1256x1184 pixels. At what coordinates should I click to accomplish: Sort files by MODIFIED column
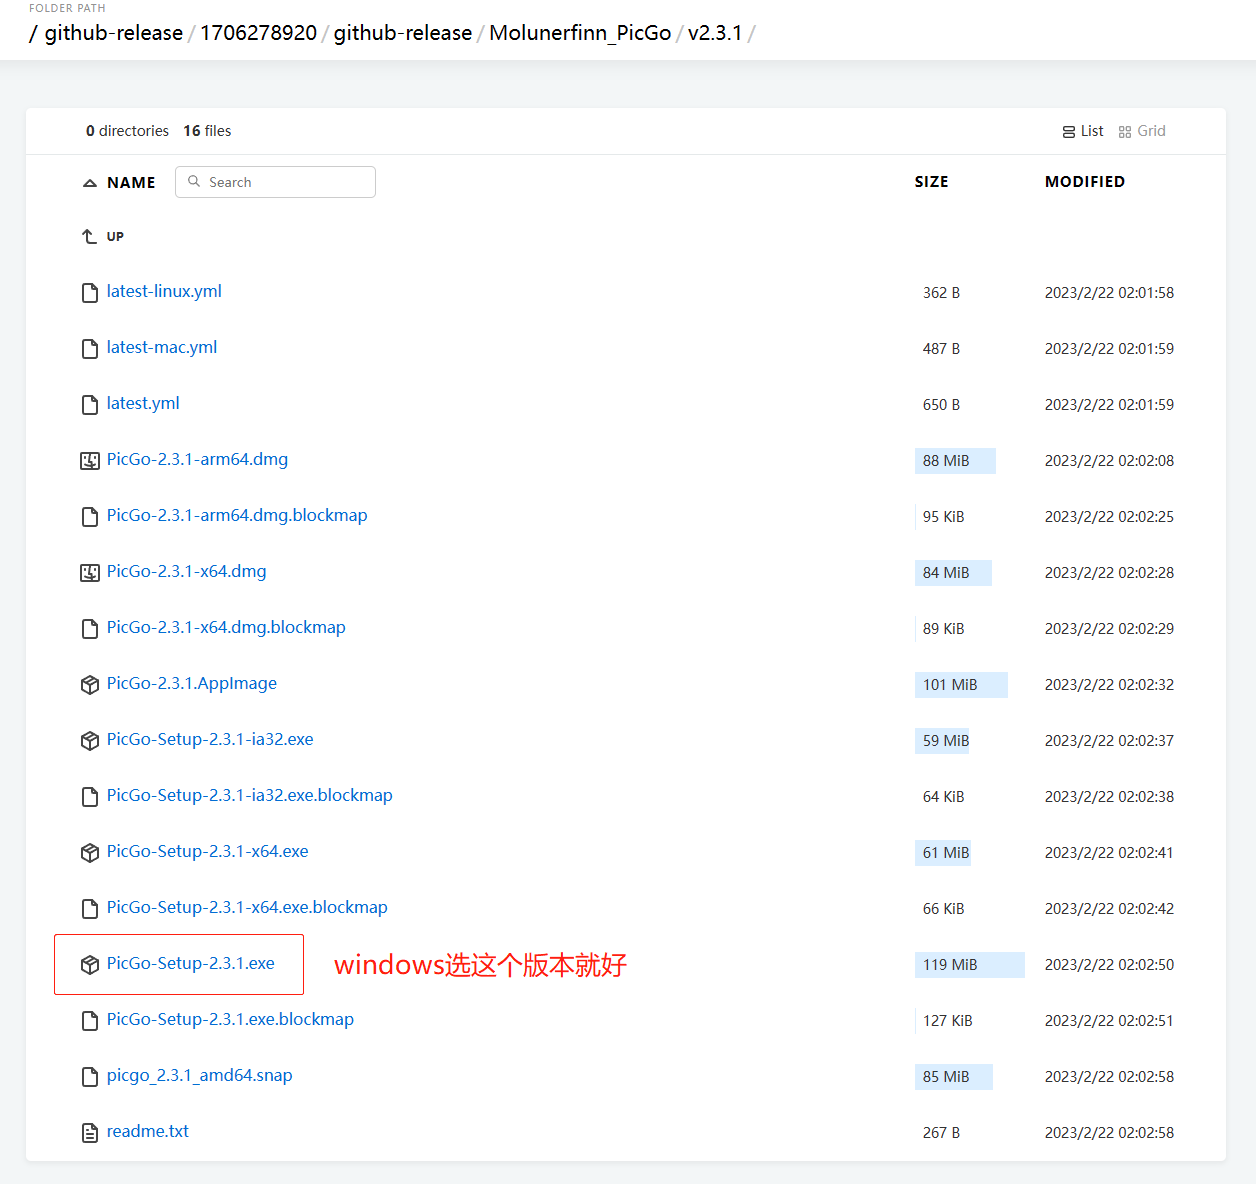coord(1085,182)
